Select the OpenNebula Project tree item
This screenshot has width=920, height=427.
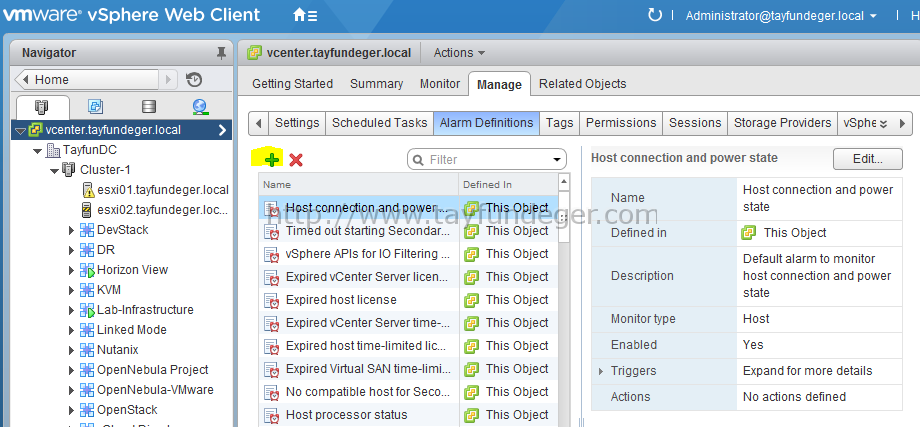153,370
